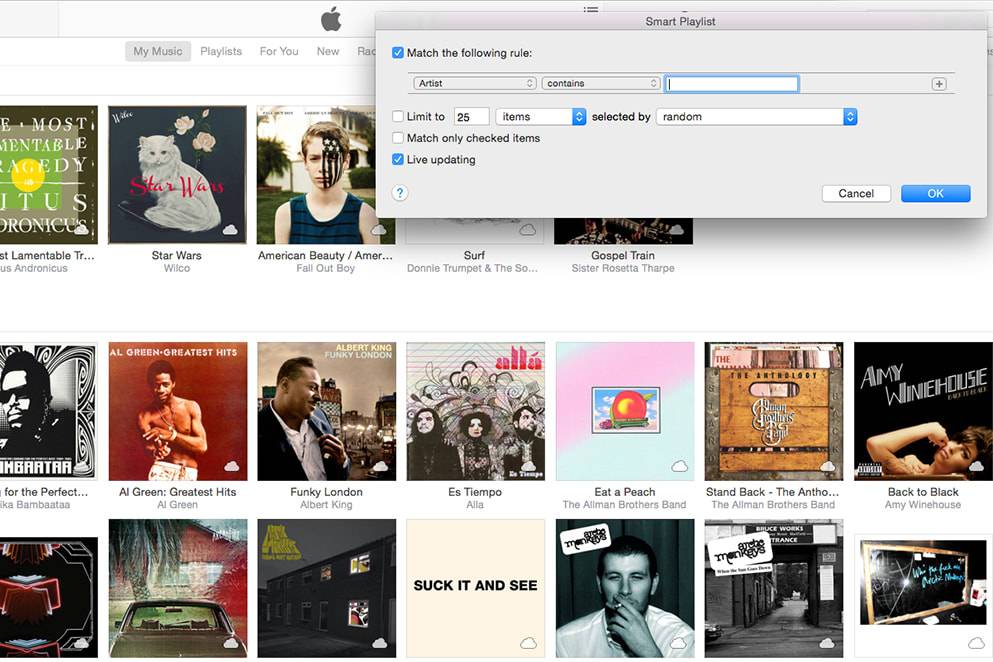
Task: Switch to the Playlists tab
Action: pos(221,51)
